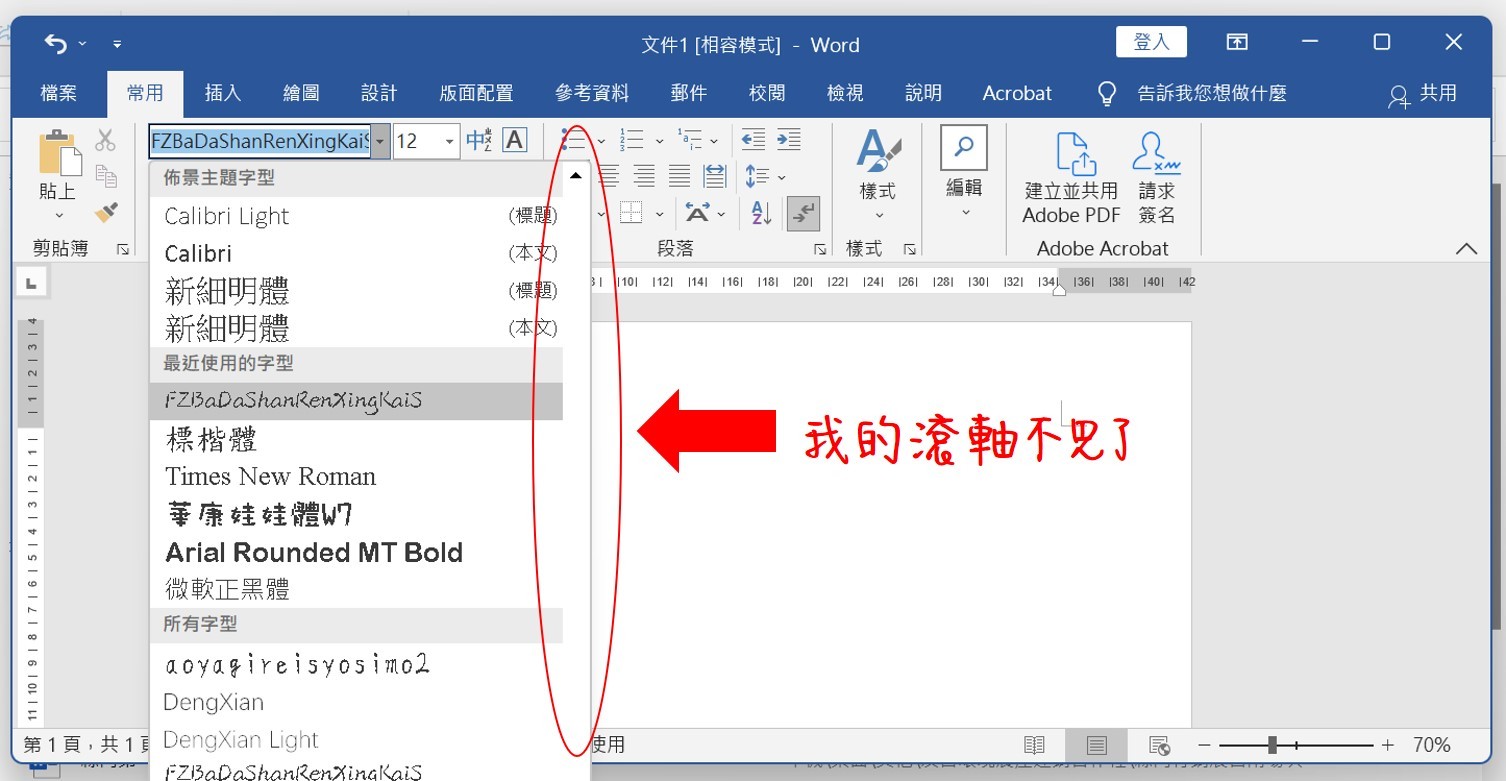Screen dimensions: 1506x781
Task: Click the Paste clipboard icon
Action: 59,152
